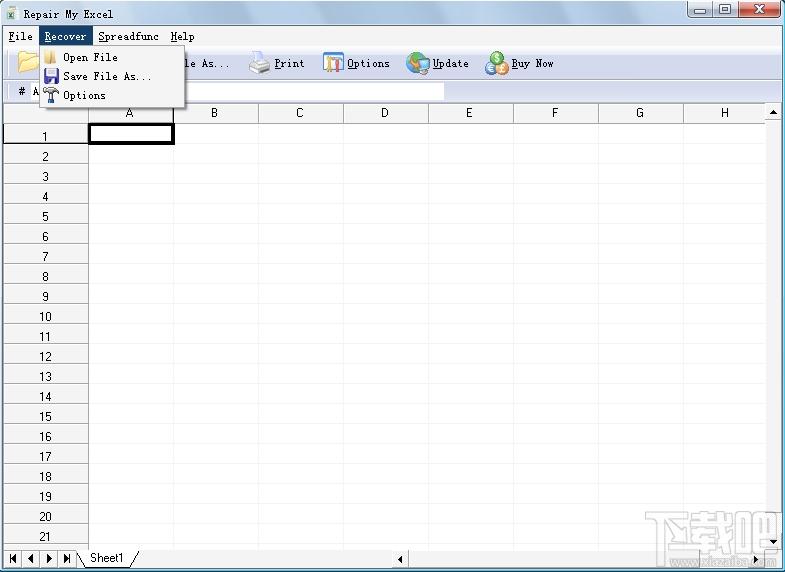Click the Buy Now coins icon
The image size is (785, 572).
497,64
